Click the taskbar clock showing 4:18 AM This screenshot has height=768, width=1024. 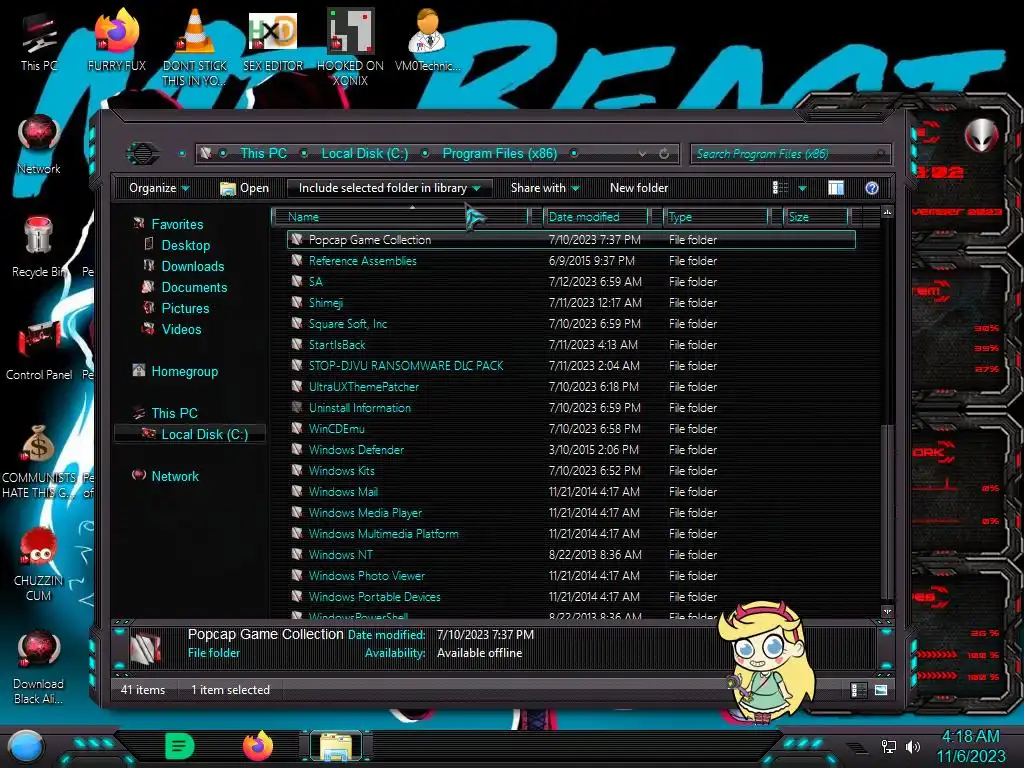pyautogui.click(x=970, y=746)
